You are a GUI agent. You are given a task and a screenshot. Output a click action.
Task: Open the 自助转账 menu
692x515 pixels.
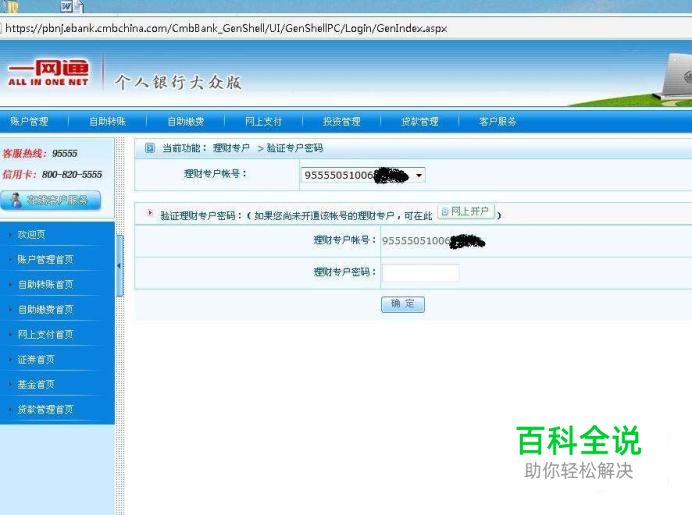(x=107, y=121)
